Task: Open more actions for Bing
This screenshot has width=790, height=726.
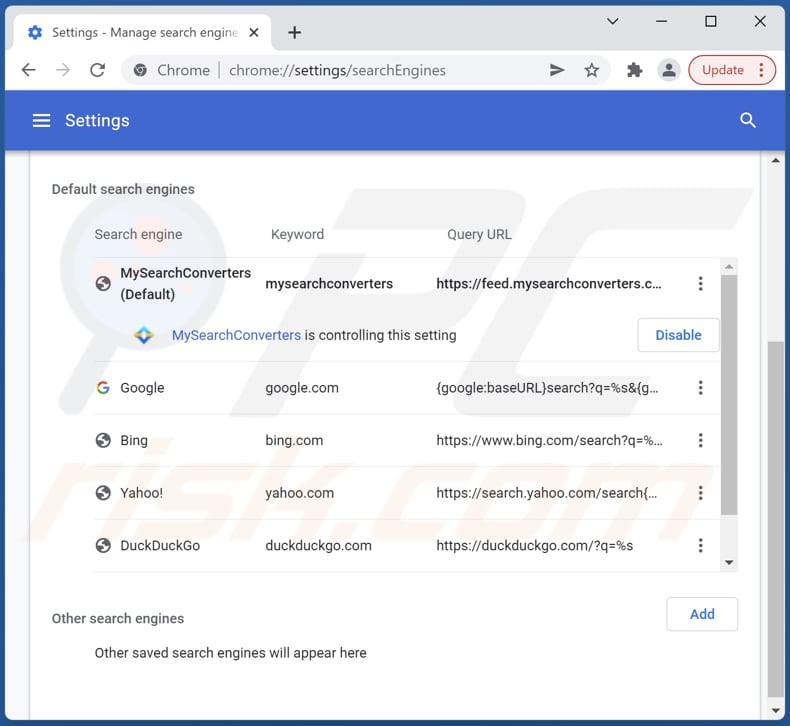Action: coord(700,440)
